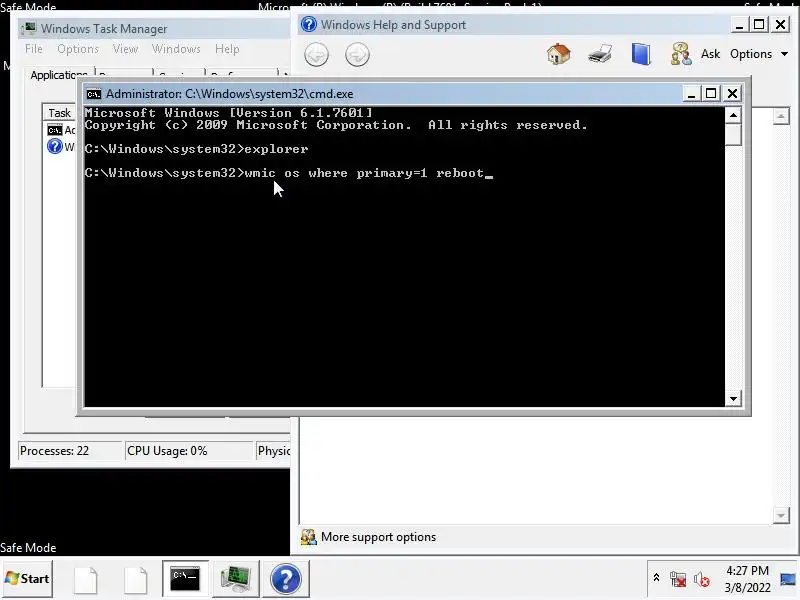800x600 pixels.
Task: Click the network tray icon
Action: coord(678,579)
